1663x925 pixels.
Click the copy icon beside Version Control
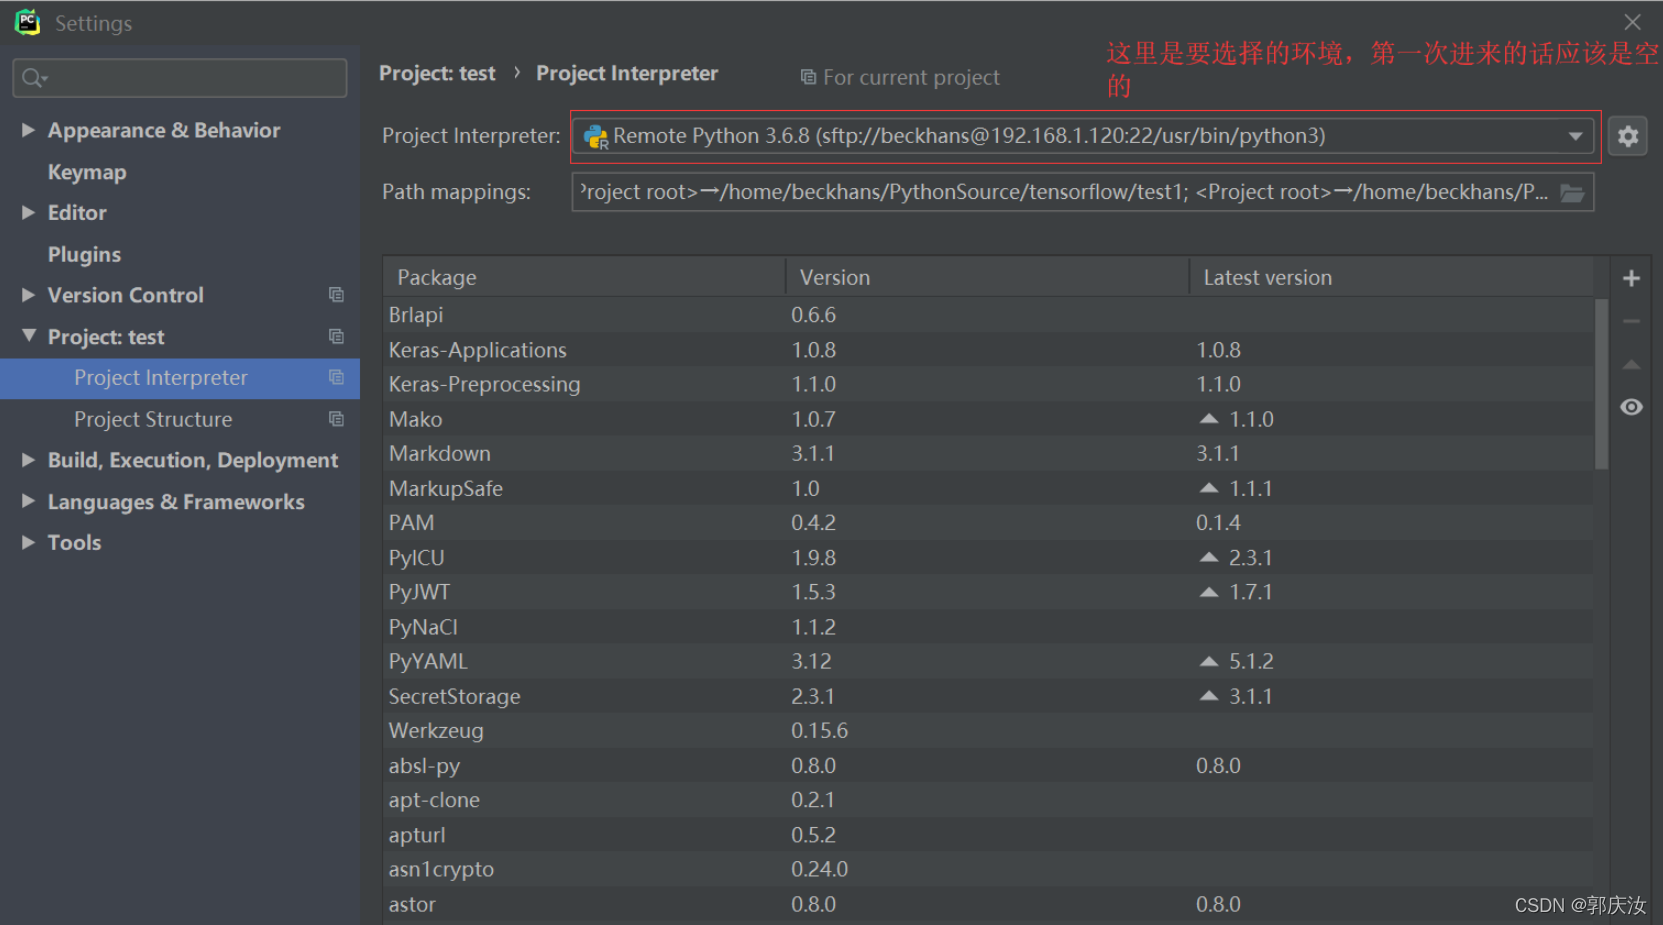(336, 295)
